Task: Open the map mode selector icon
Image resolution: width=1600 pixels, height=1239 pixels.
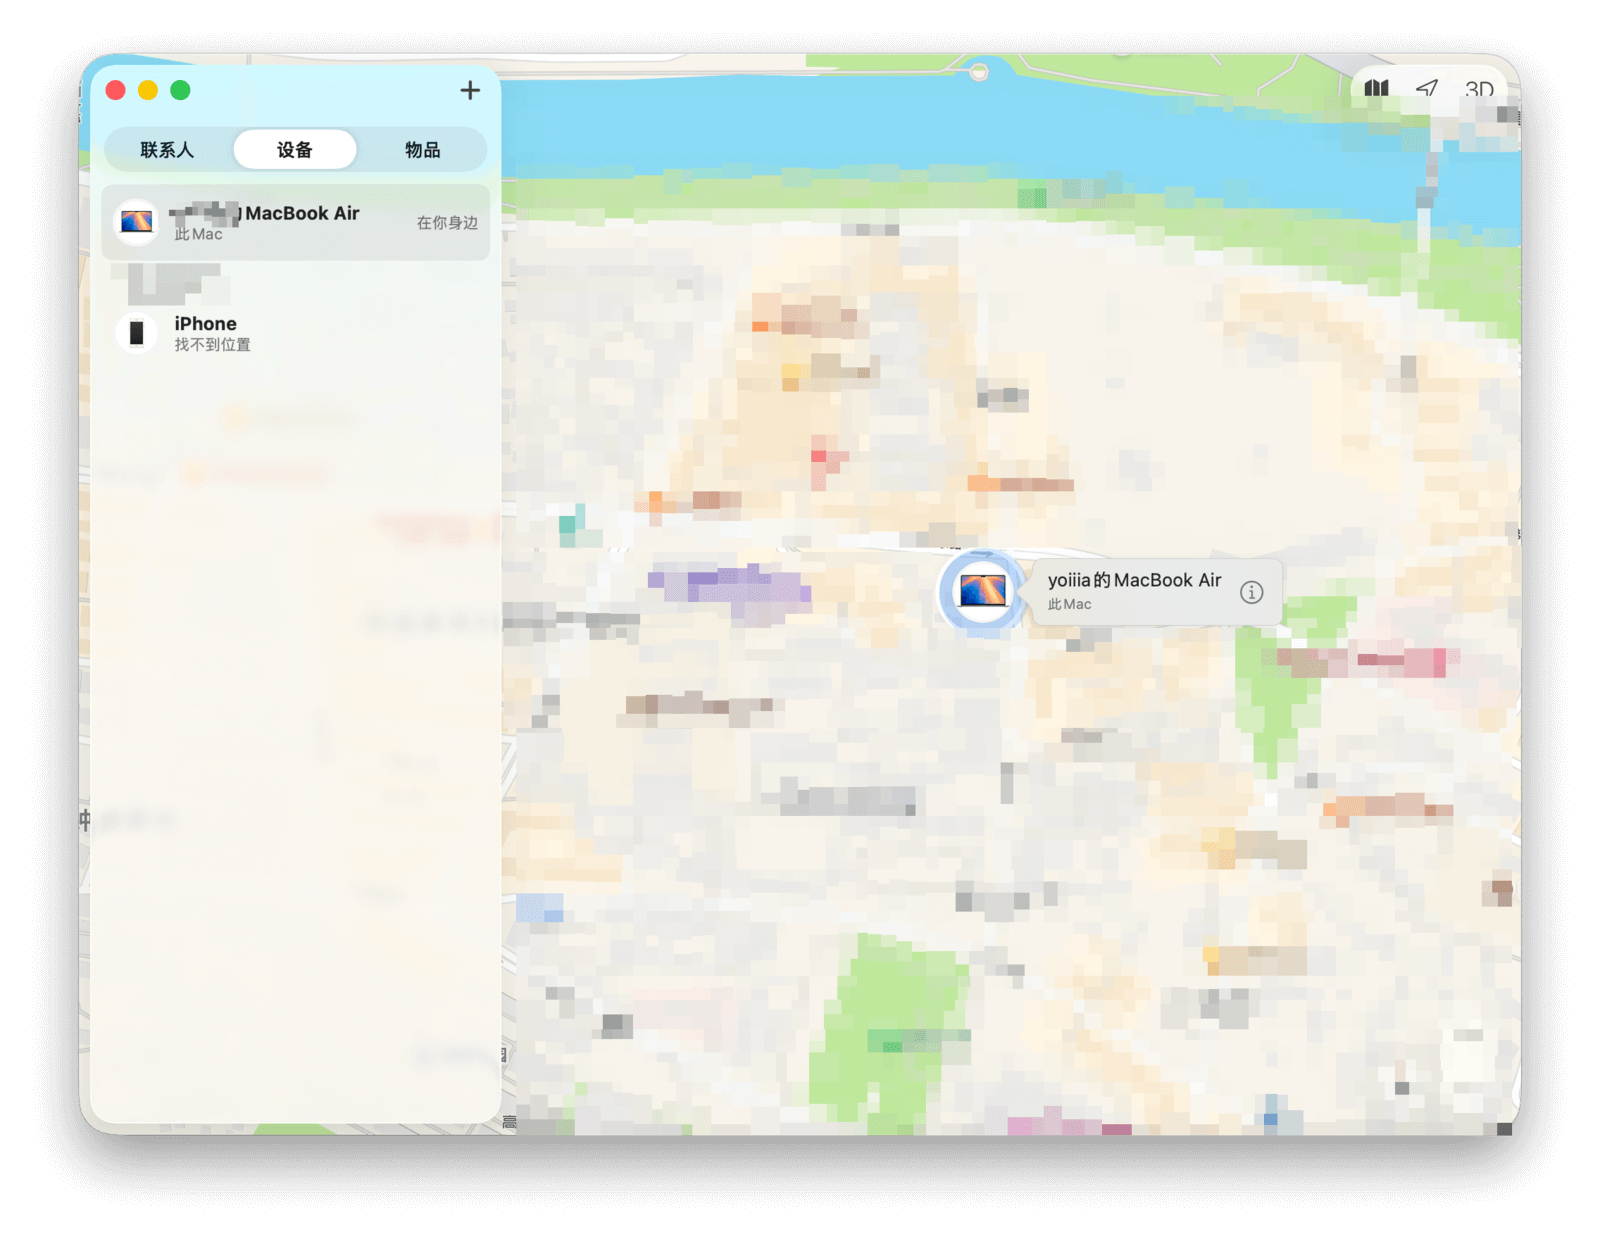Action: pos(1376,89)
